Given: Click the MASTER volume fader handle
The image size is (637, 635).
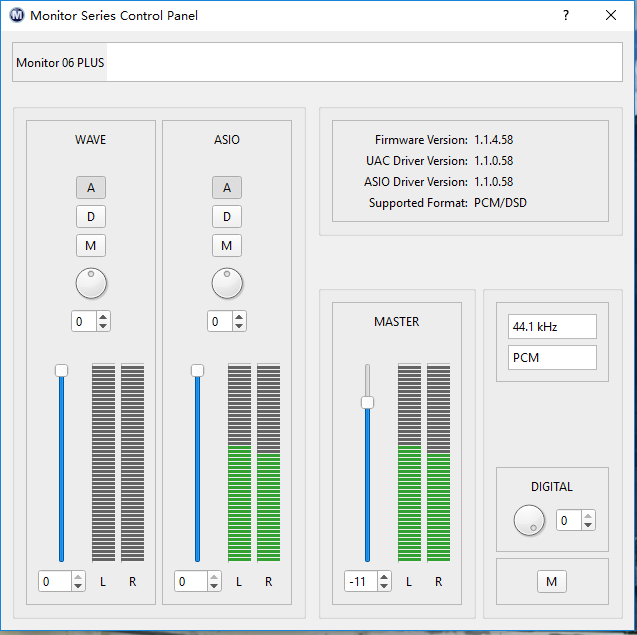Looking at the screenshot, I should coord(367,403).
